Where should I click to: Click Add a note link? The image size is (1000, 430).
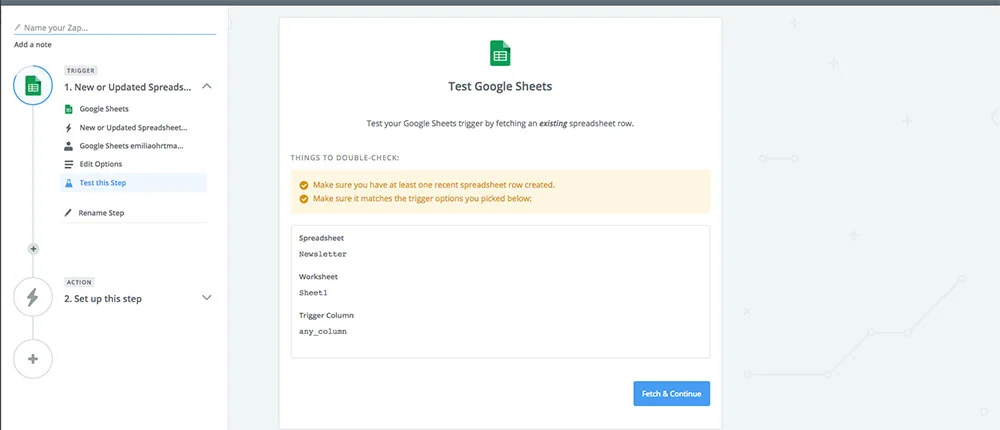33,45
